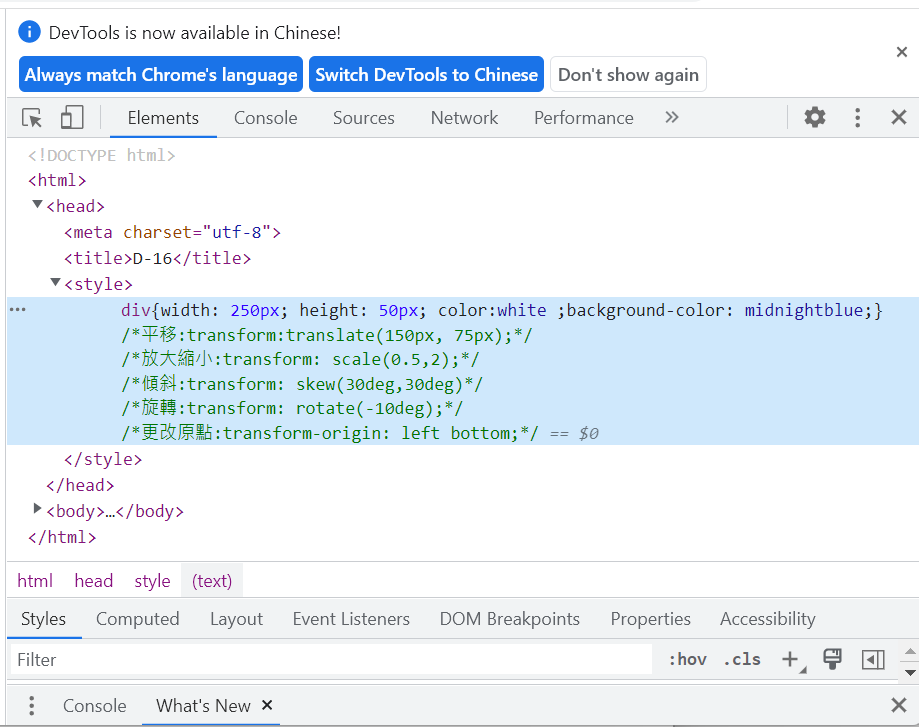
Task: Select the opening html tag
Action: 57,180
